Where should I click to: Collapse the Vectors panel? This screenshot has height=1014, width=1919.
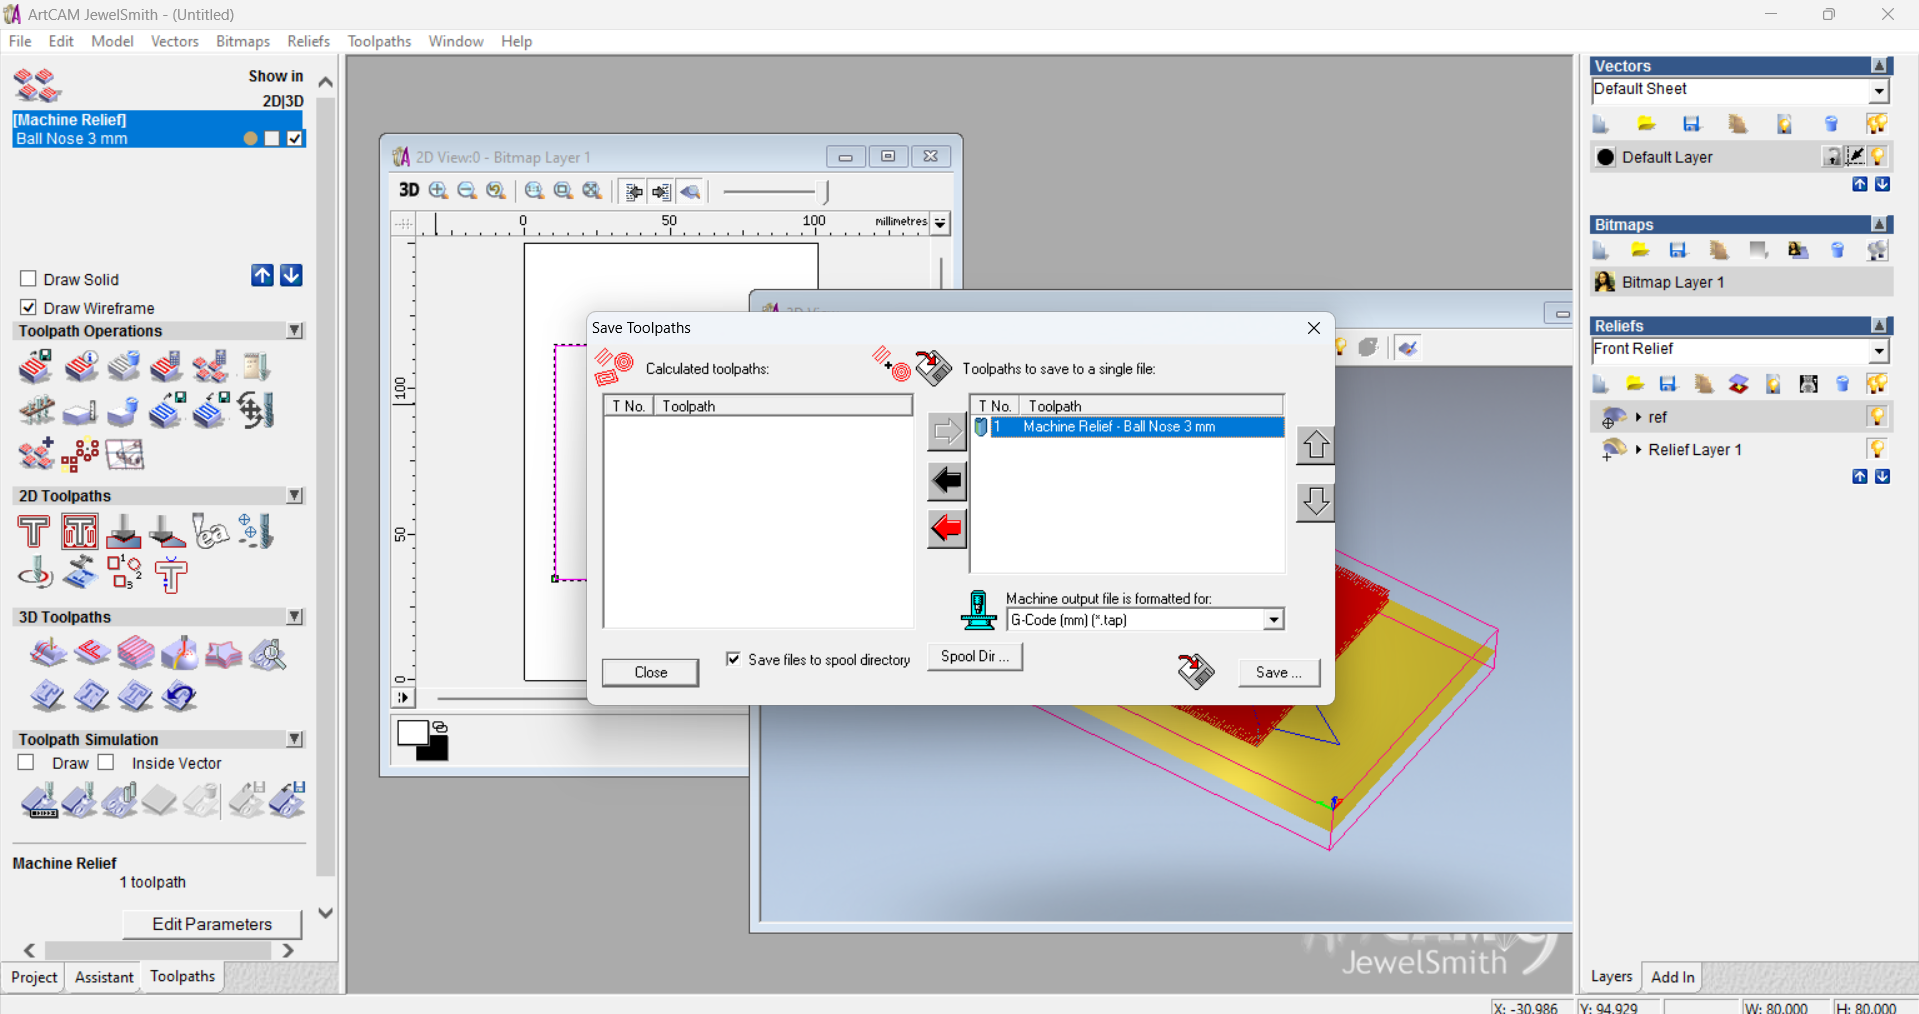1880,66
